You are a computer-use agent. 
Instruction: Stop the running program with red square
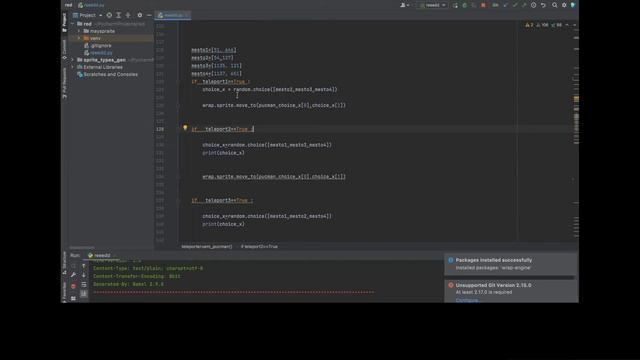click(x=483, y=5)
